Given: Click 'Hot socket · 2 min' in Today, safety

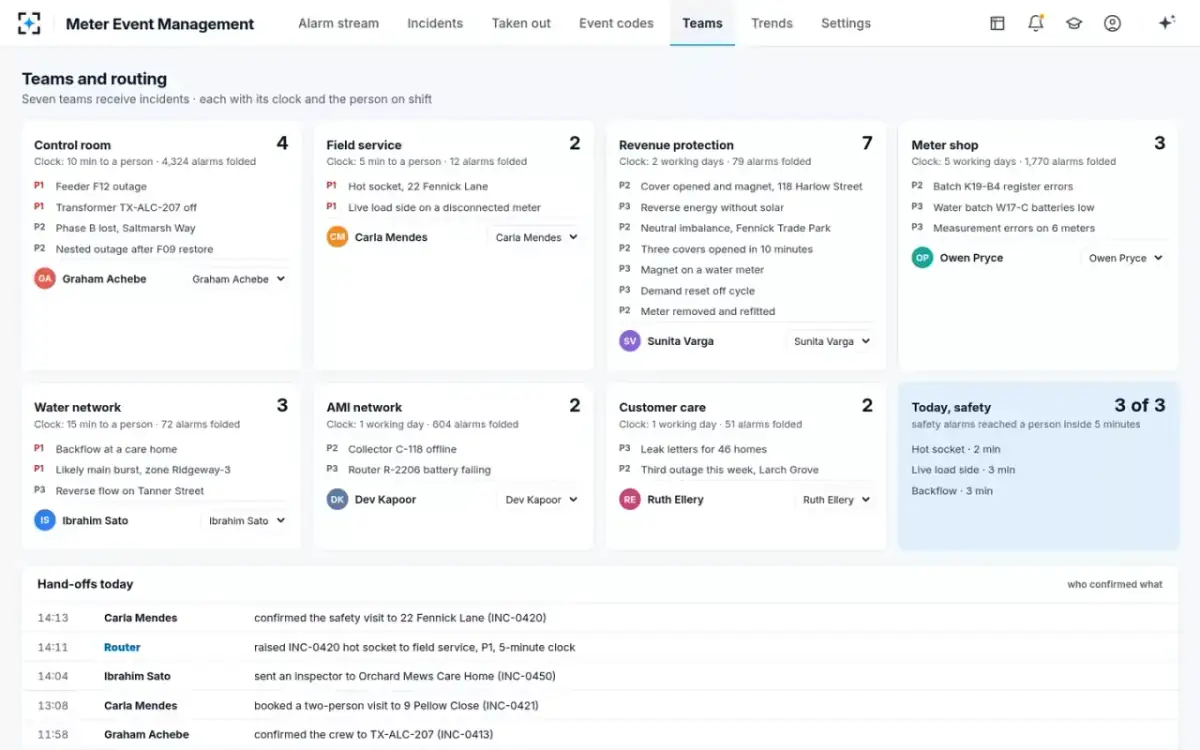Looking at the screenshot, I should [956, 449].
